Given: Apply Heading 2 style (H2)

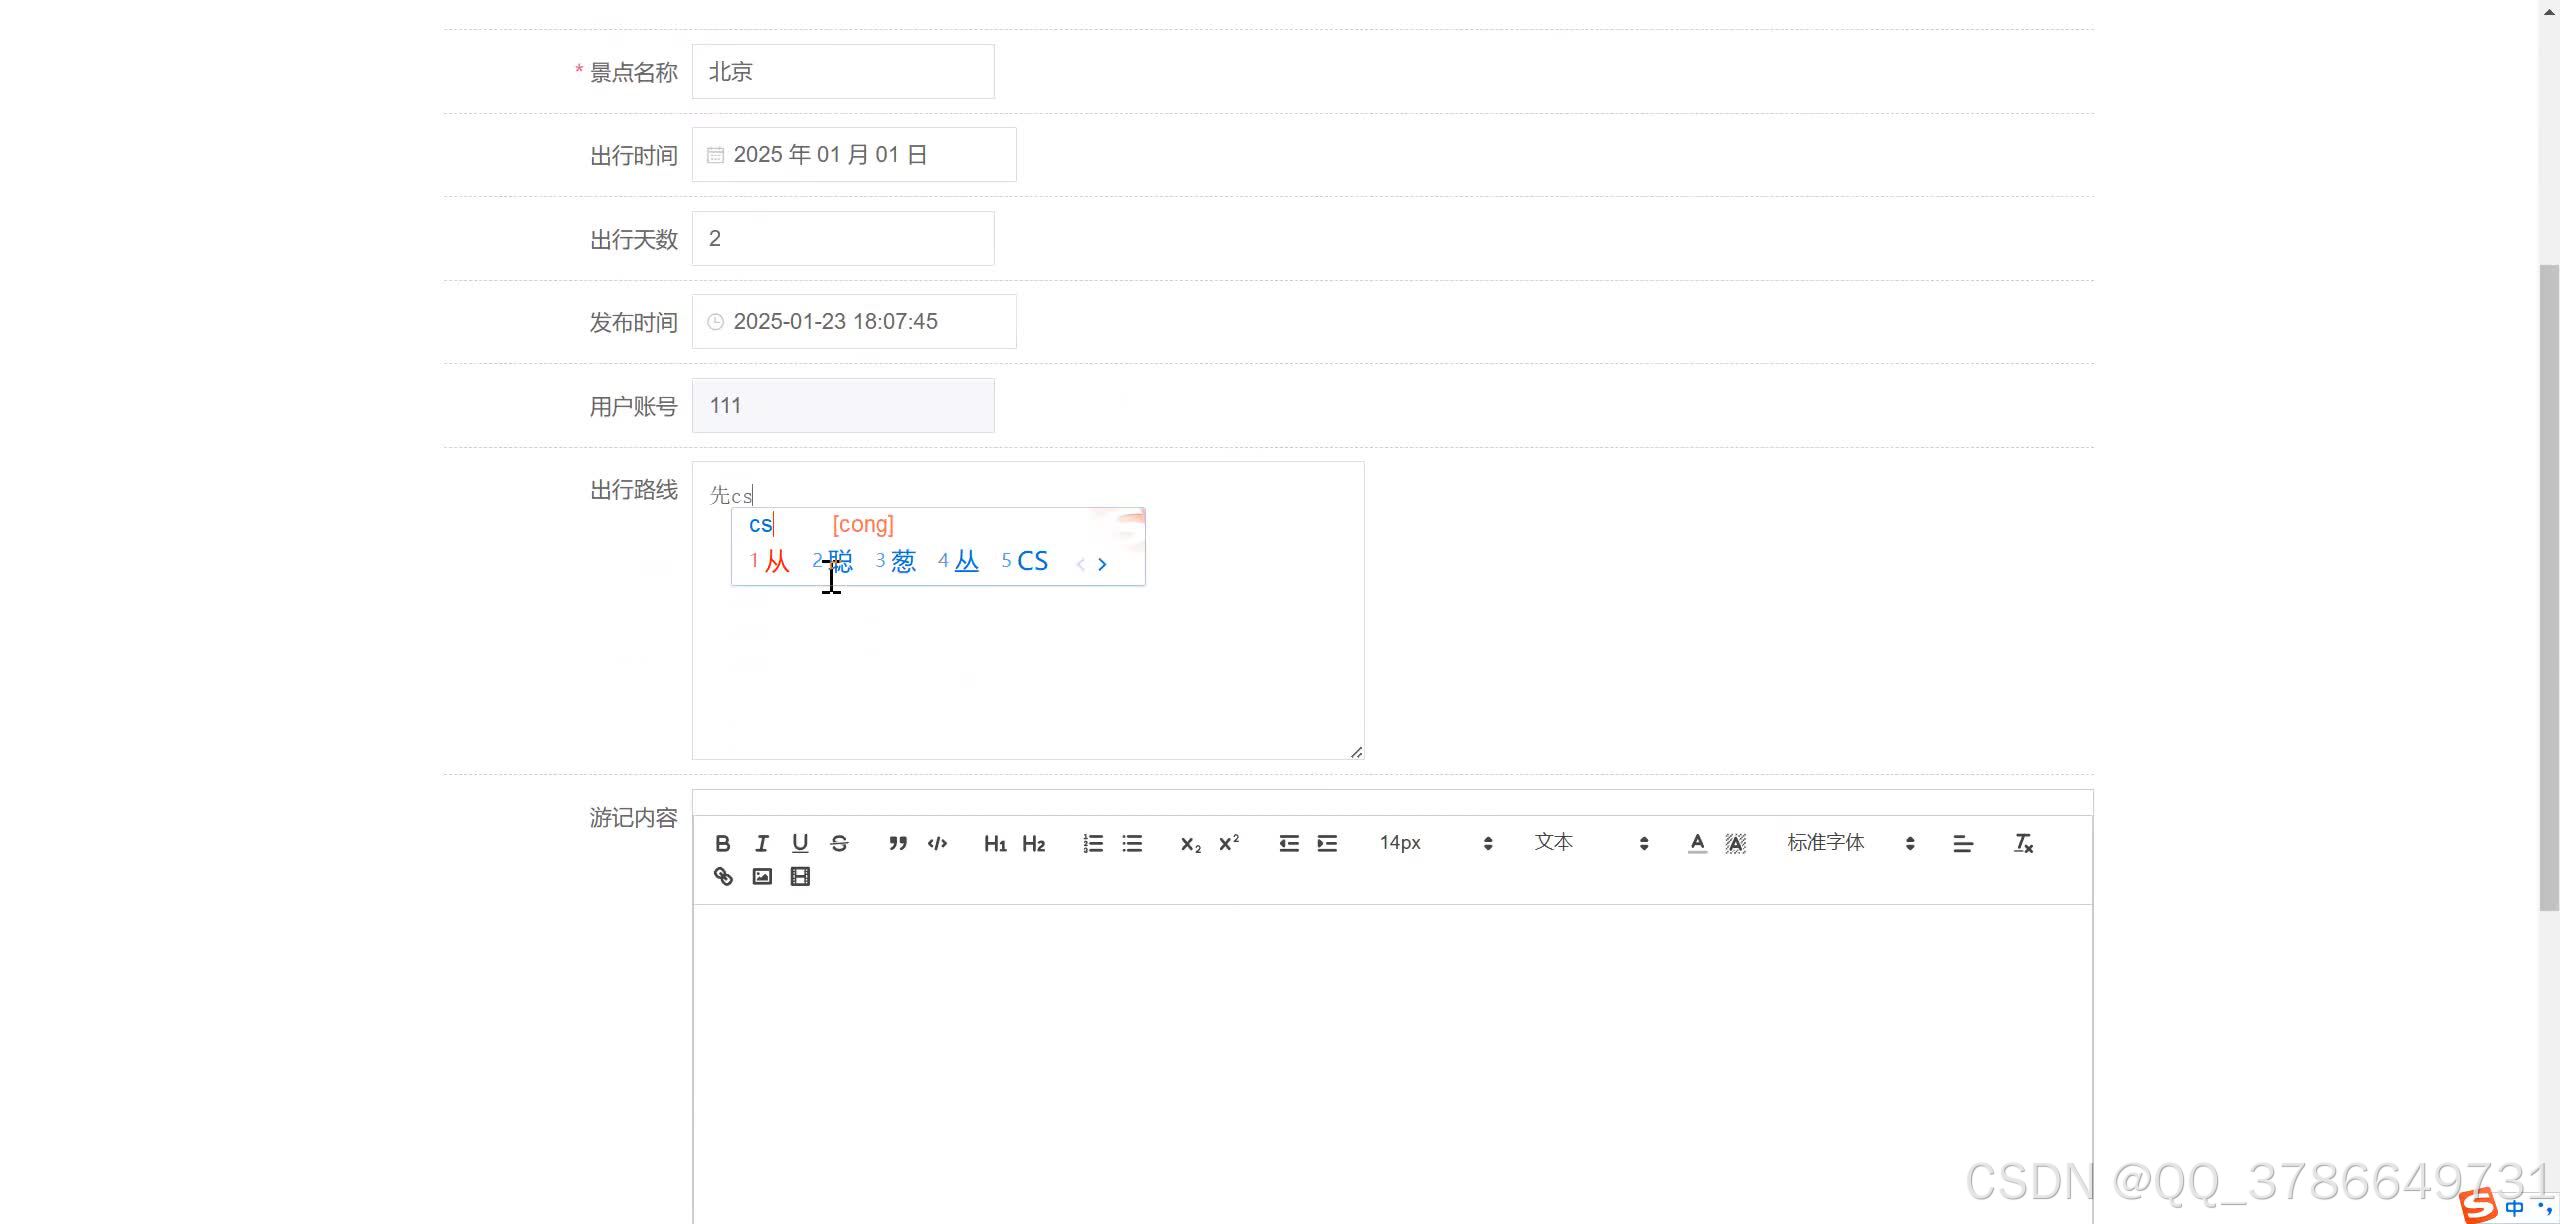Looking at the screenshot, I should coord(1034,843).
